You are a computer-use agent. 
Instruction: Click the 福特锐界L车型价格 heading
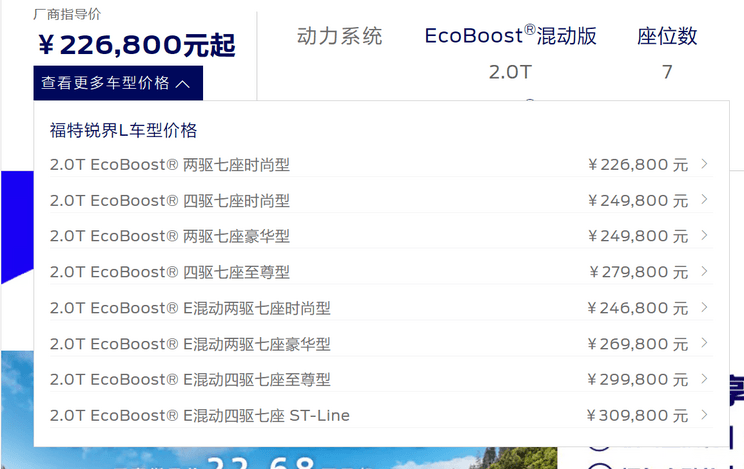(124, 130)
